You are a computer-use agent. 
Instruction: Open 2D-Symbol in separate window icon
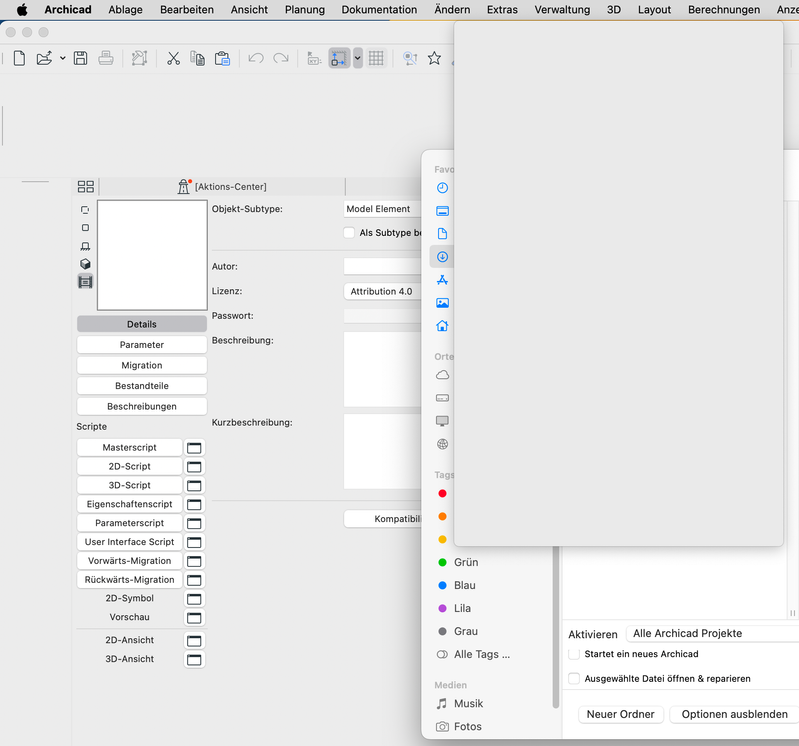(x=194, y=599)
